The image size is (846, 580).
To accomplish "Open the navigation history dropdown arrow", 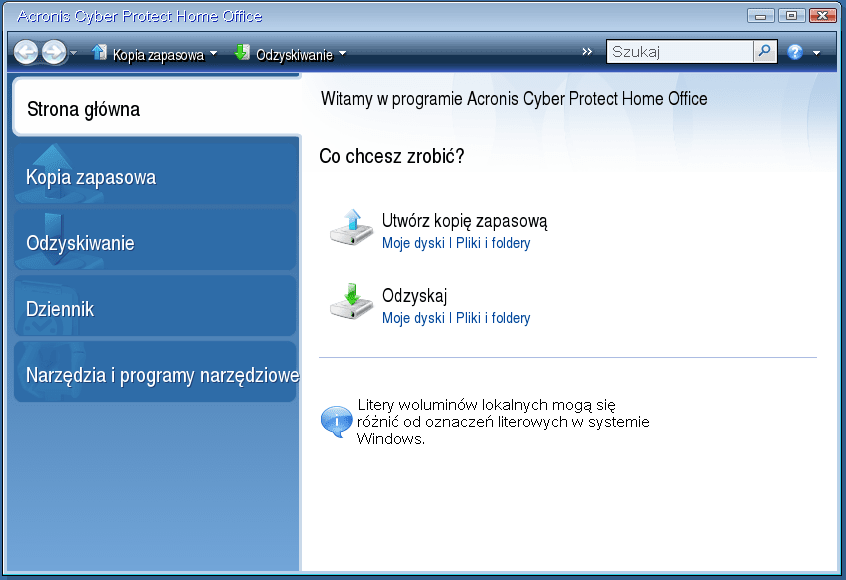I will point(73,53).
